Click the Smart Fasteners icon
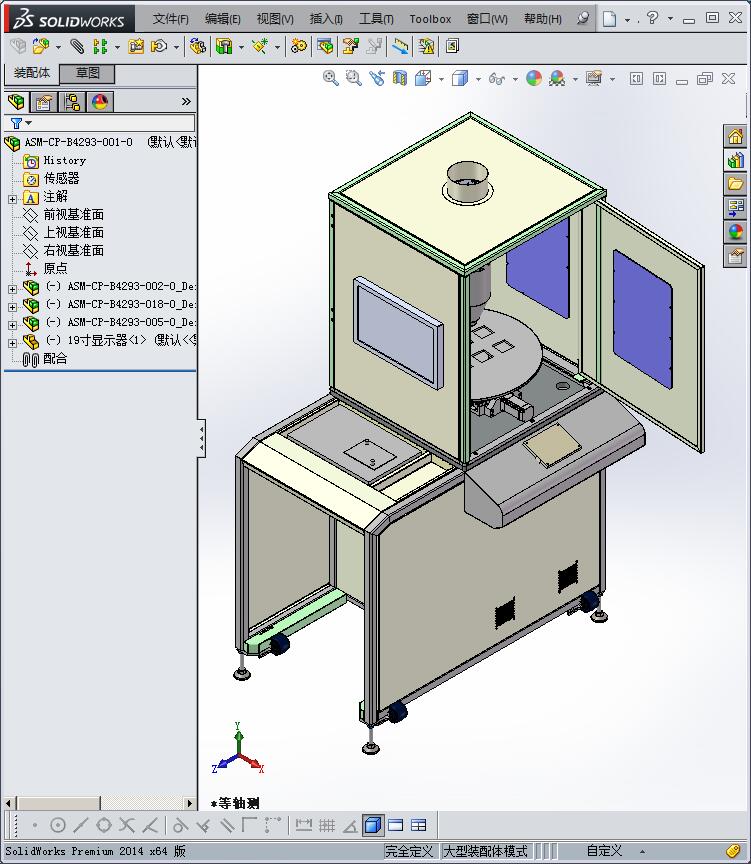Image resolution: width=751 pixels, height=864 pixels. pos(136,46)
